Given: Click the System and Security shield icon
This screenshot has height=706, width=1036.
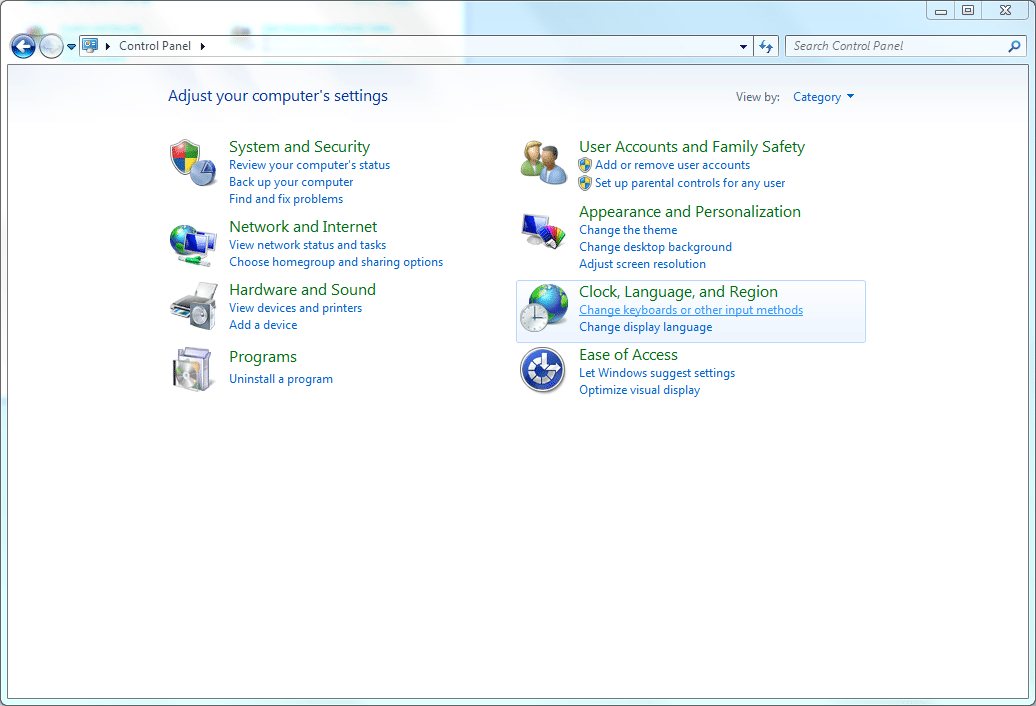Looking at the screenshot, I should coord(193,162).
